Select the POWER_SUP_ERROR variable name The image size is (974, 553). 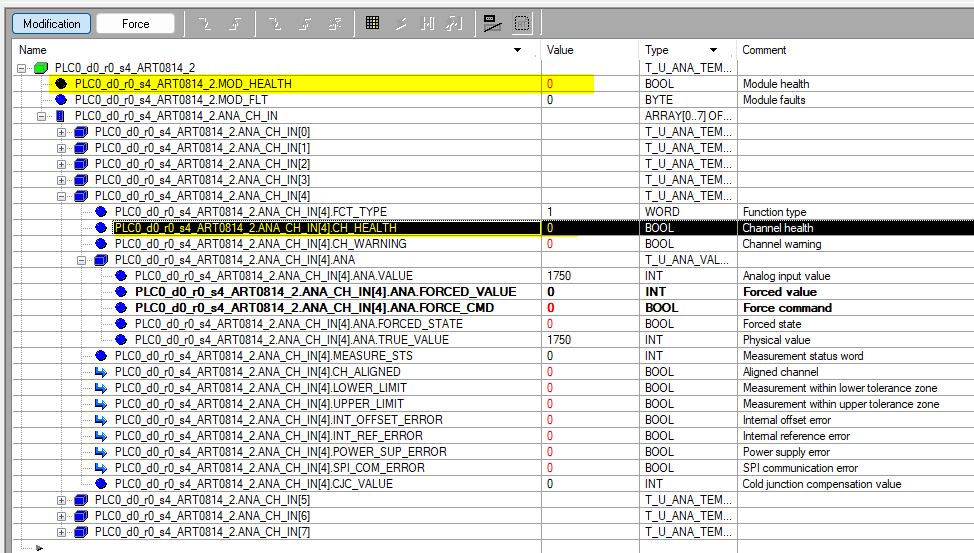click(x=281, y=452)
